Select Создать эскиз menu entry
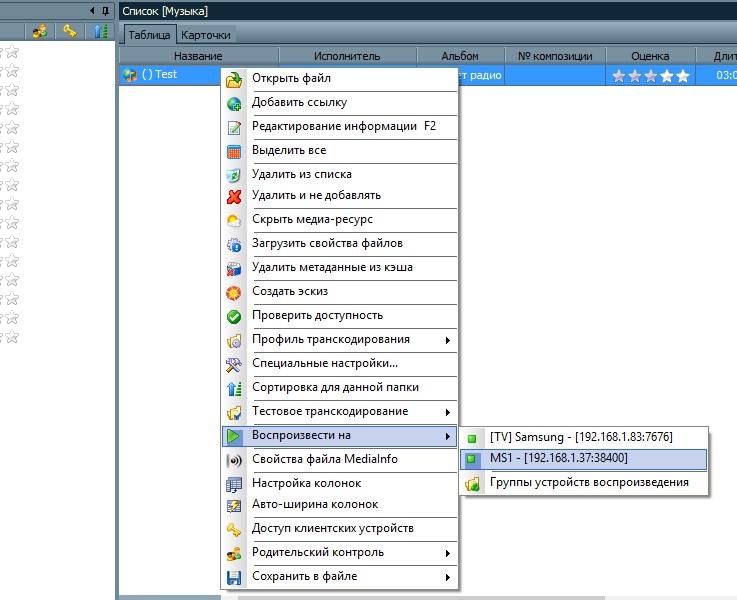The image size is (737, 600). click(339, 291)
